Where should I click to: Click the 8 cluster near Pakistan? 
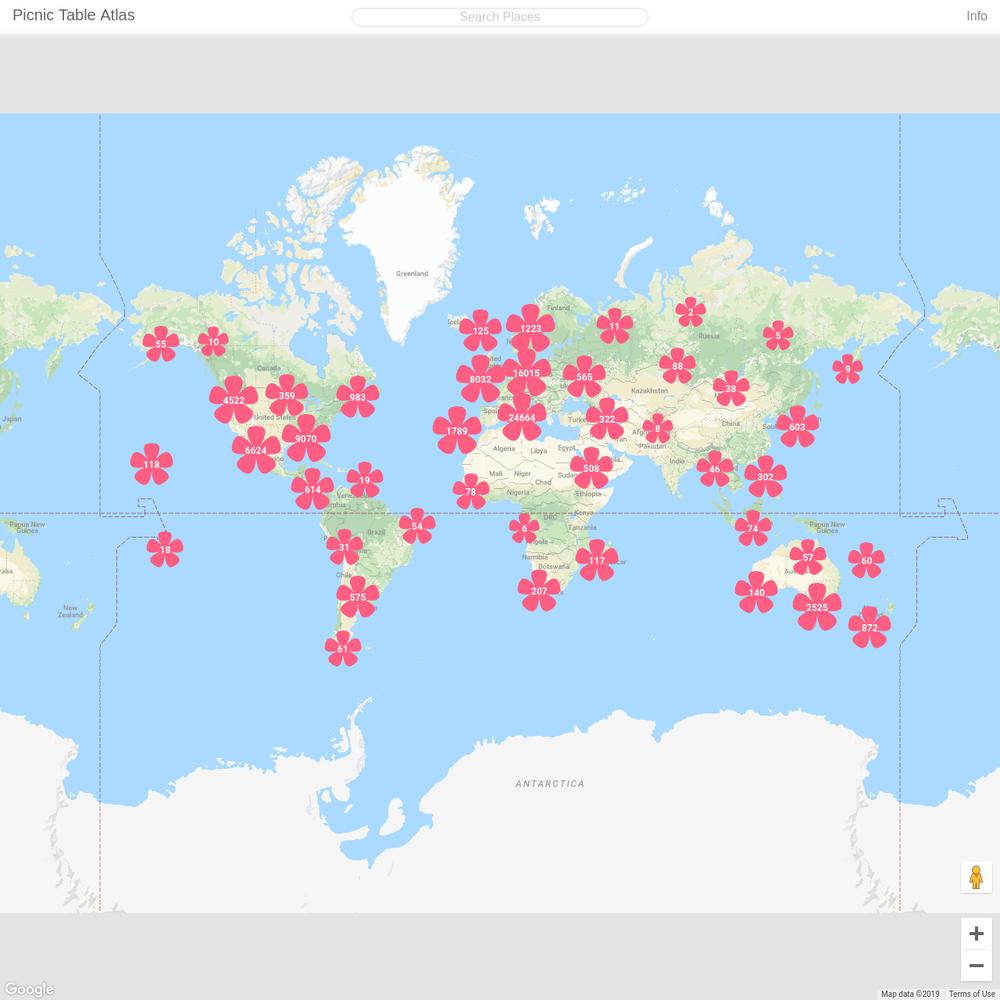[658, 429]
